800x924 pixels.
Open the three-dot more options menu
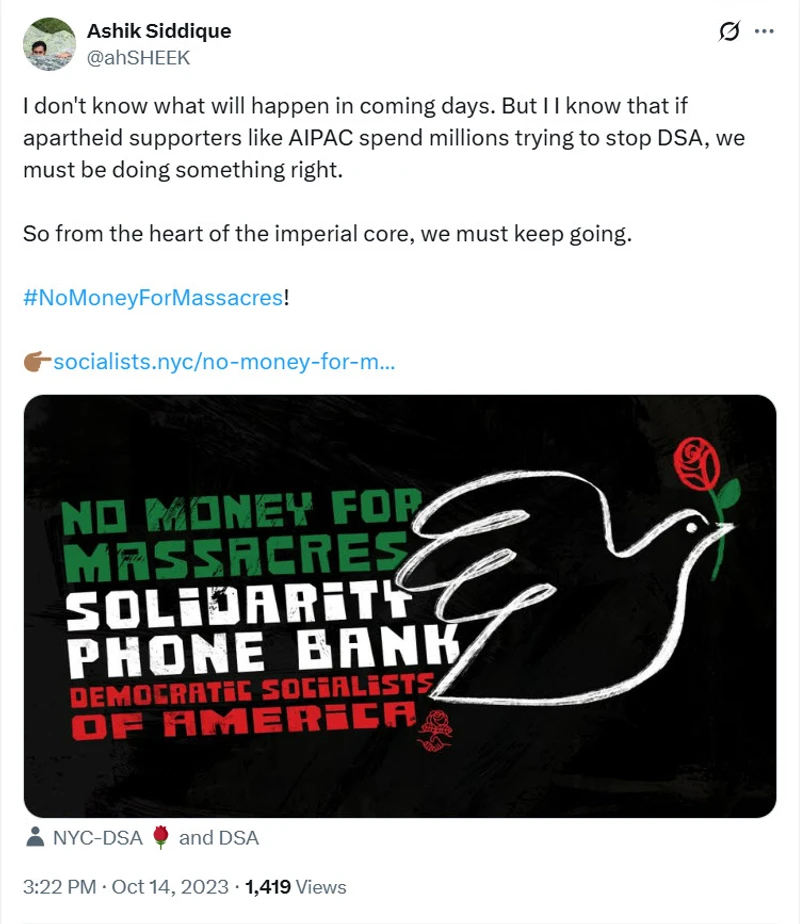tap(764, 32)
